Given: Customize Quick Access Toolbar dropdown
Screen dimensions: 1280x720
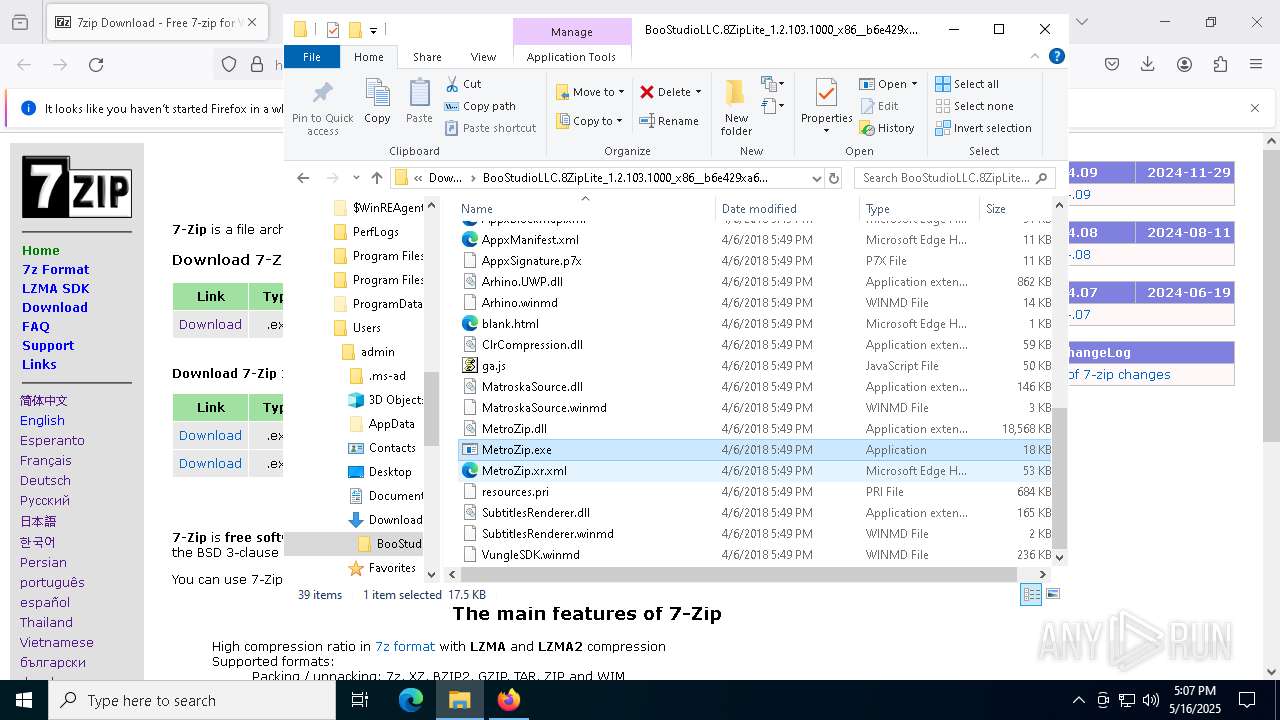Looking at the screenshot, I should pos(373,30).
